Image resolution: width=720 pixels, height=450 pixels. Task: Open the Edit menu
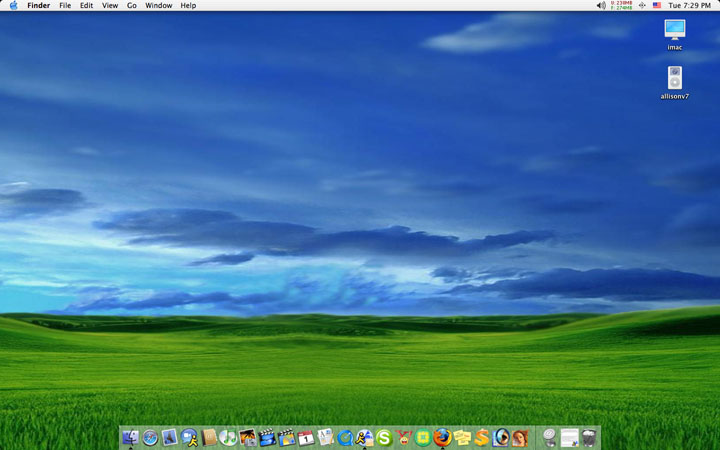pos(86,6)
